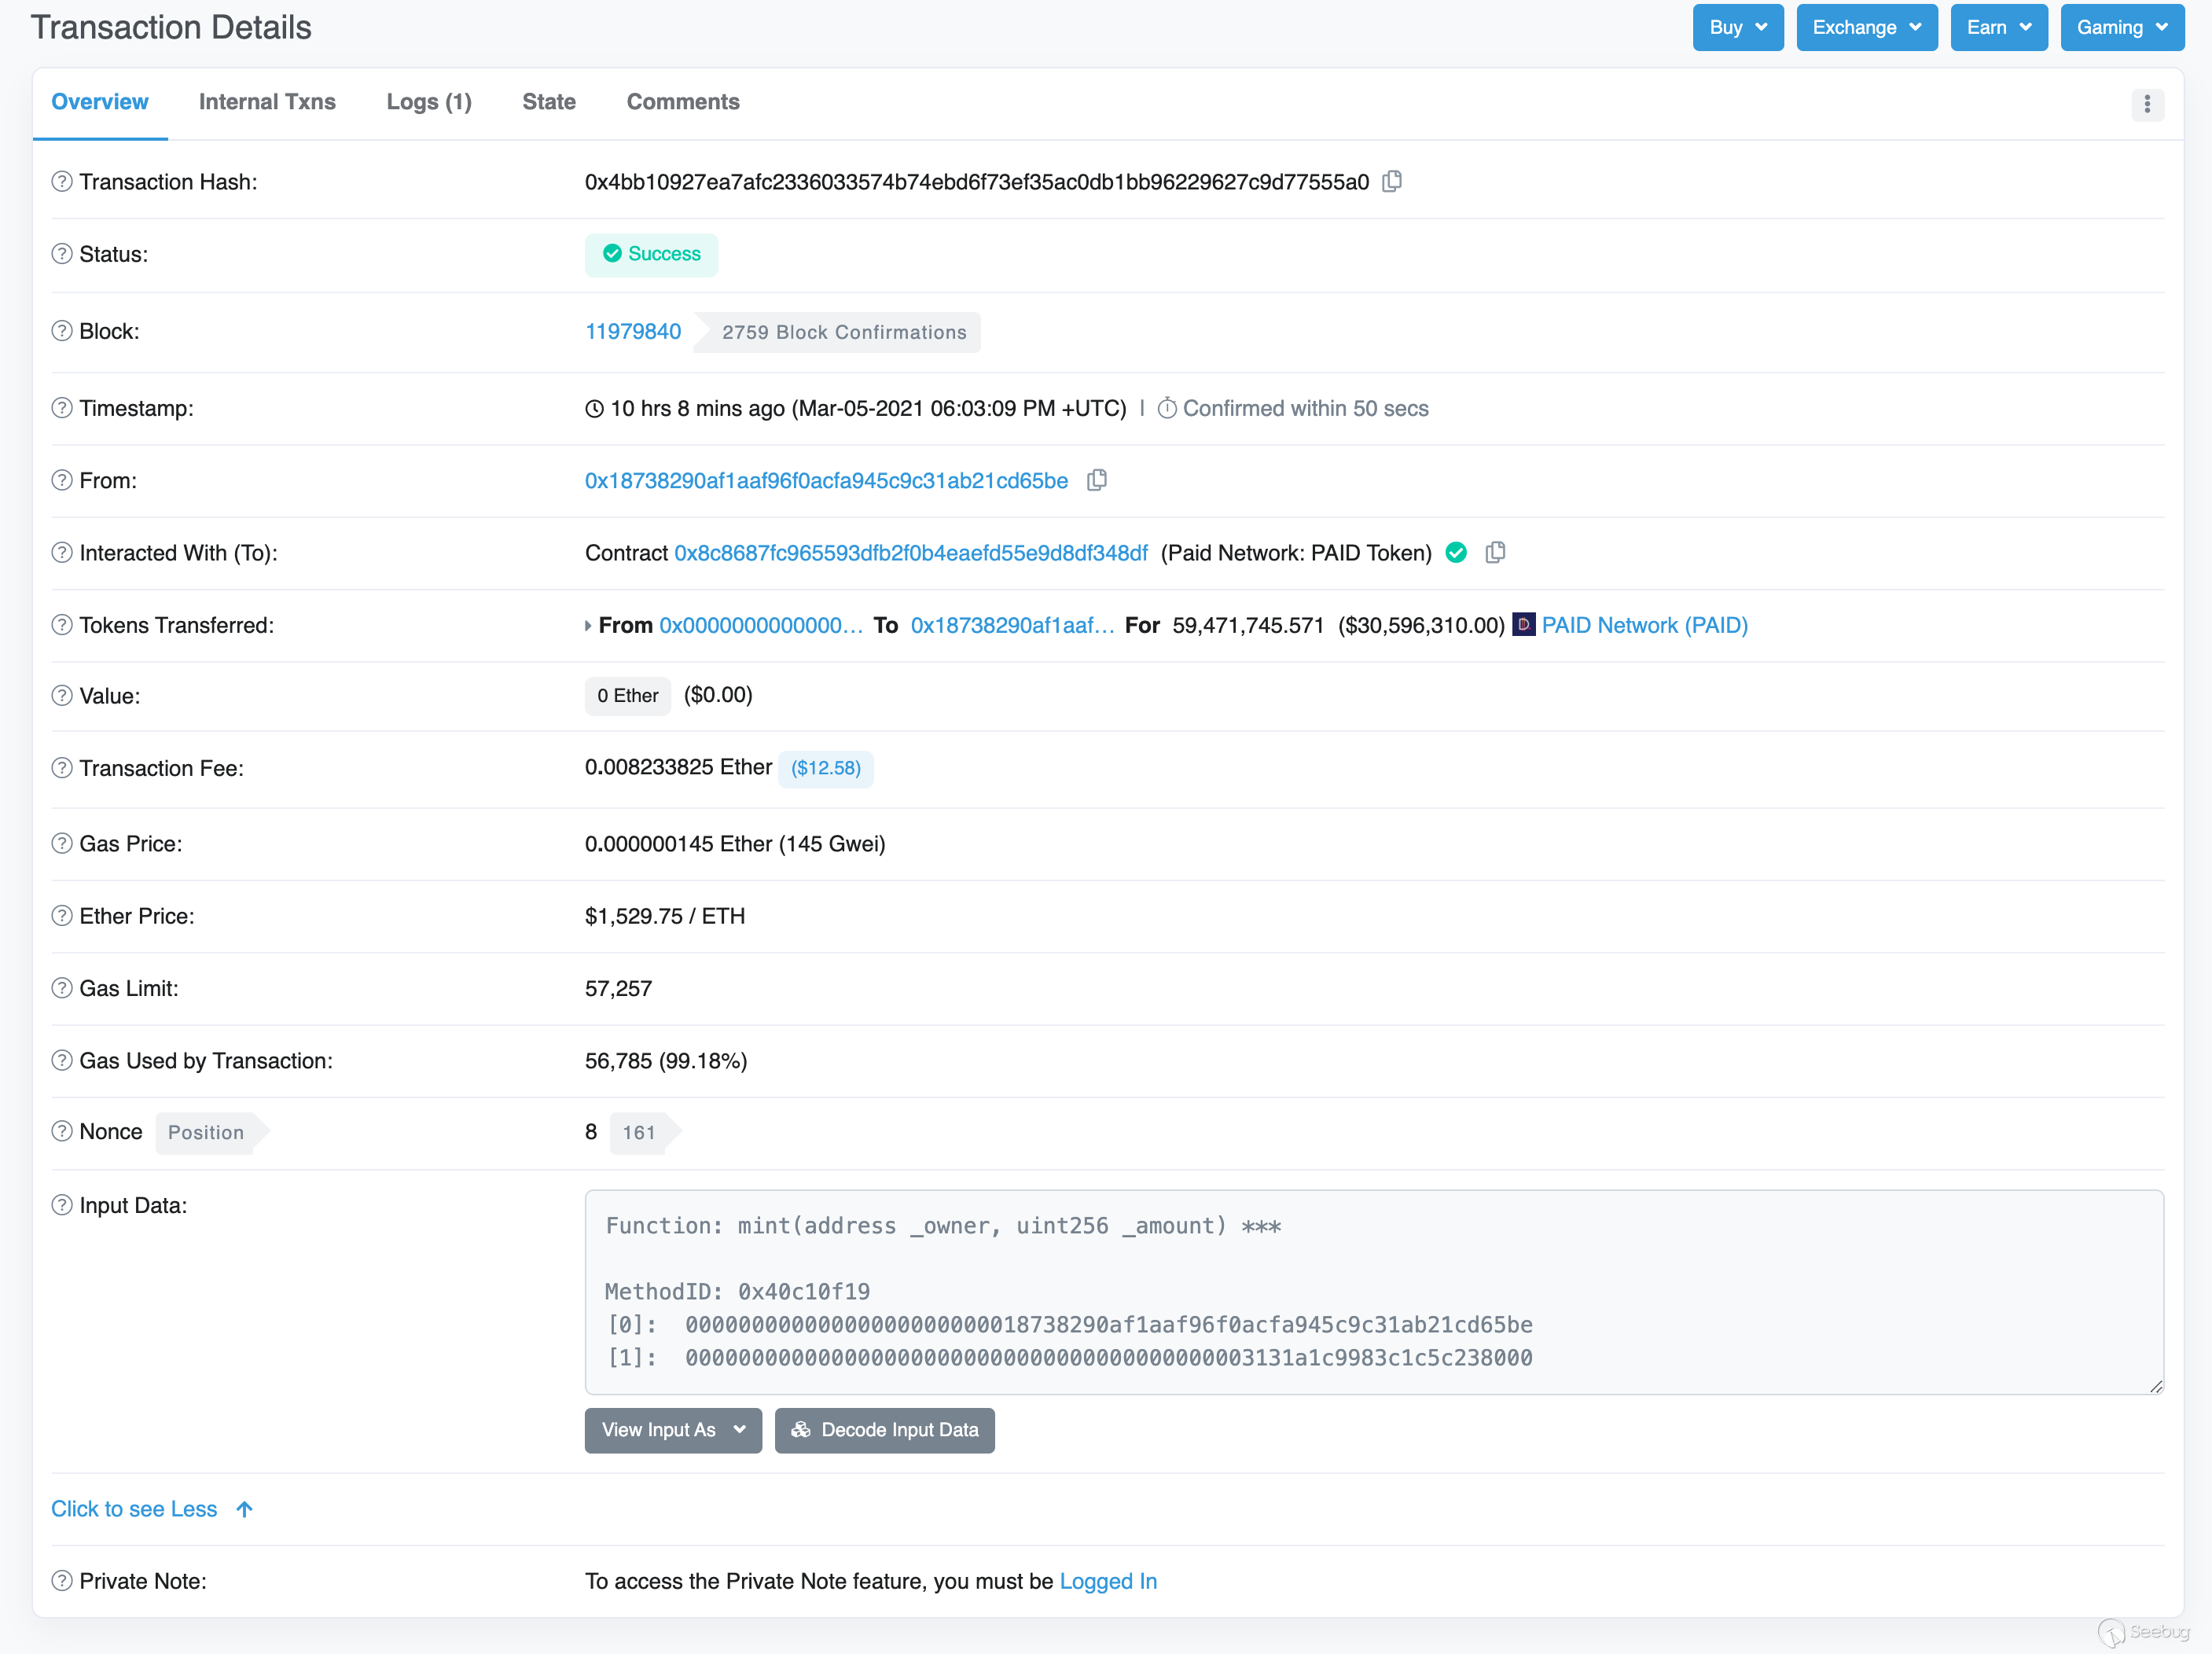This screenshot has height=1654, width=2212.
Task: Click help icon next to Input Data
Action: (62, 1205)
